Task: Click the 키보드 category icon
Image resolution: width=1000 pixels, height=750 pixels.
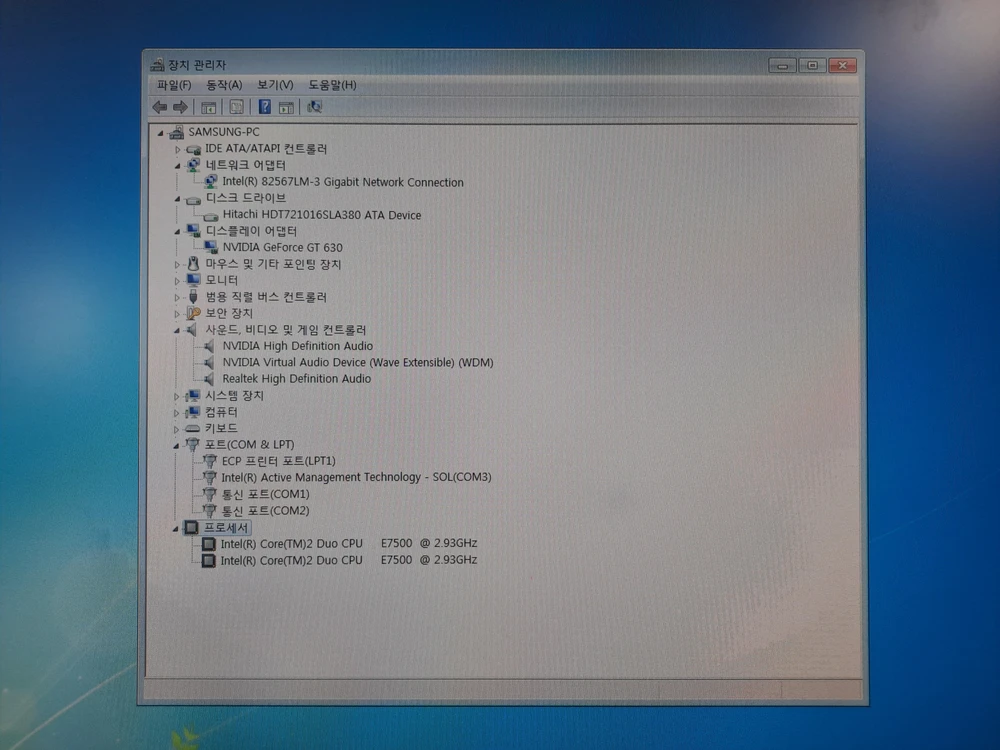Action: [x=192, y=429]
